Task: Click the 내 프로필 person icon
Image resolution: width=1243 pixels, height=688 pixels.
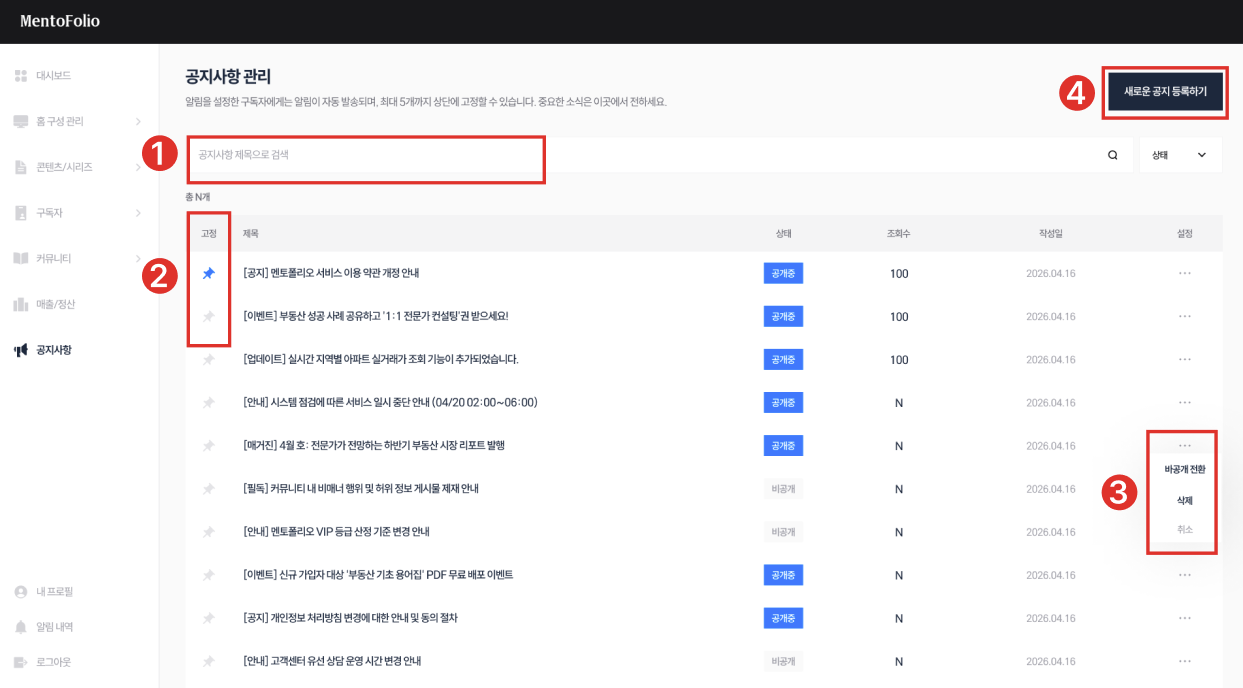Action: click(x=20, y=592)
